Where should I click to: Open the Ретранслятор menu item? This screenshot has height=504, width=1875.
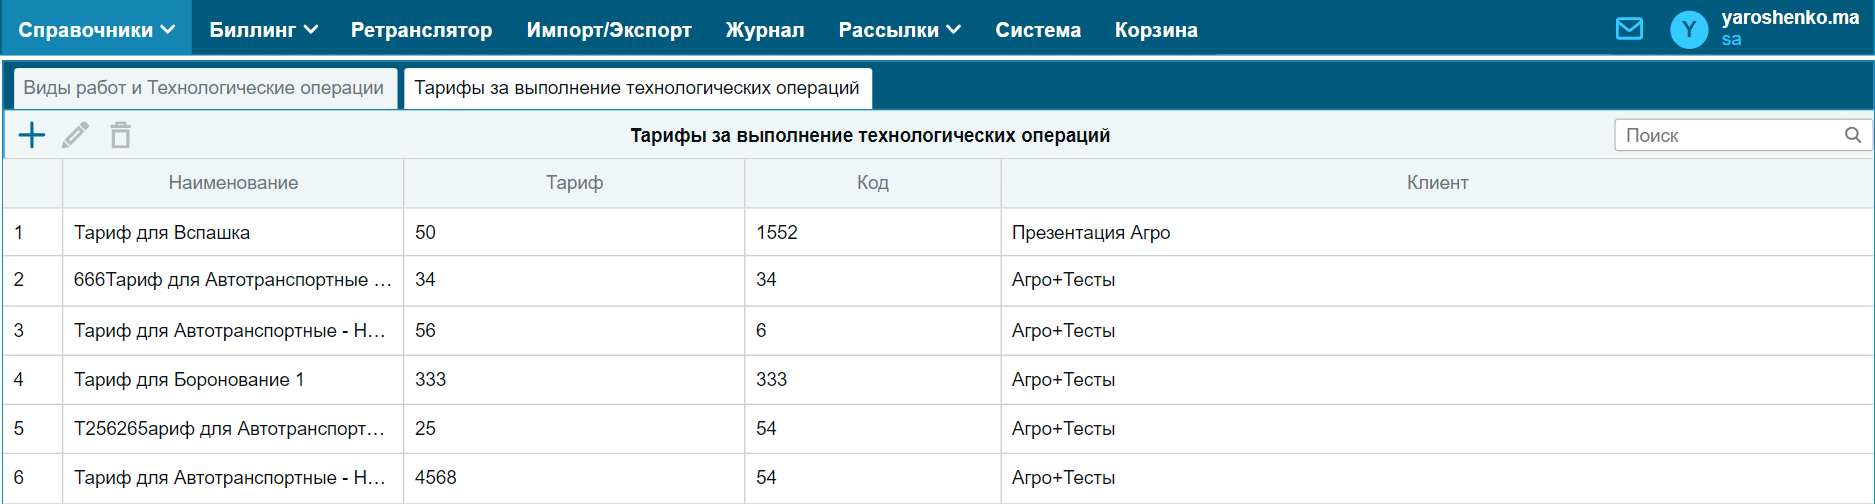pos(421,30)
